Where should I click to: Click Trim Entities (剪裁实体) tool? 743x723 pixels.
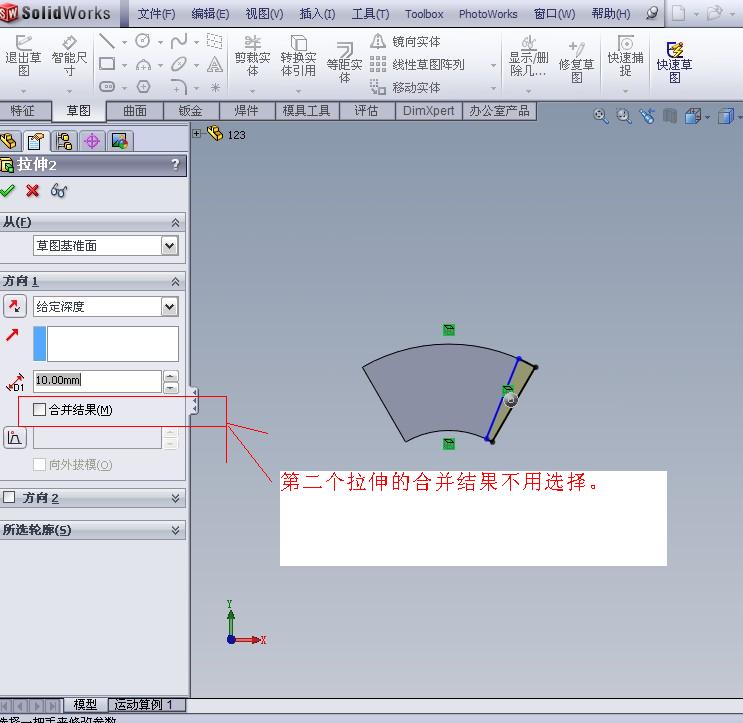(x=253, y=56)
